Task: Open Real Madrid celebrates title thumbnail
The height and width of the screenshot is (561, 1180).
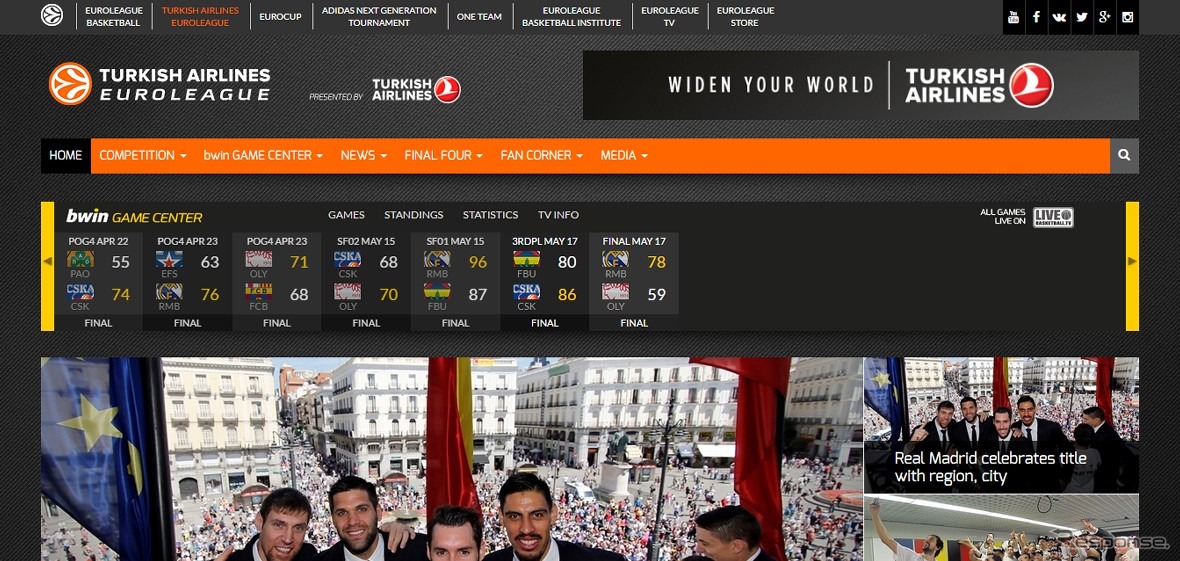Action: 1001,425
